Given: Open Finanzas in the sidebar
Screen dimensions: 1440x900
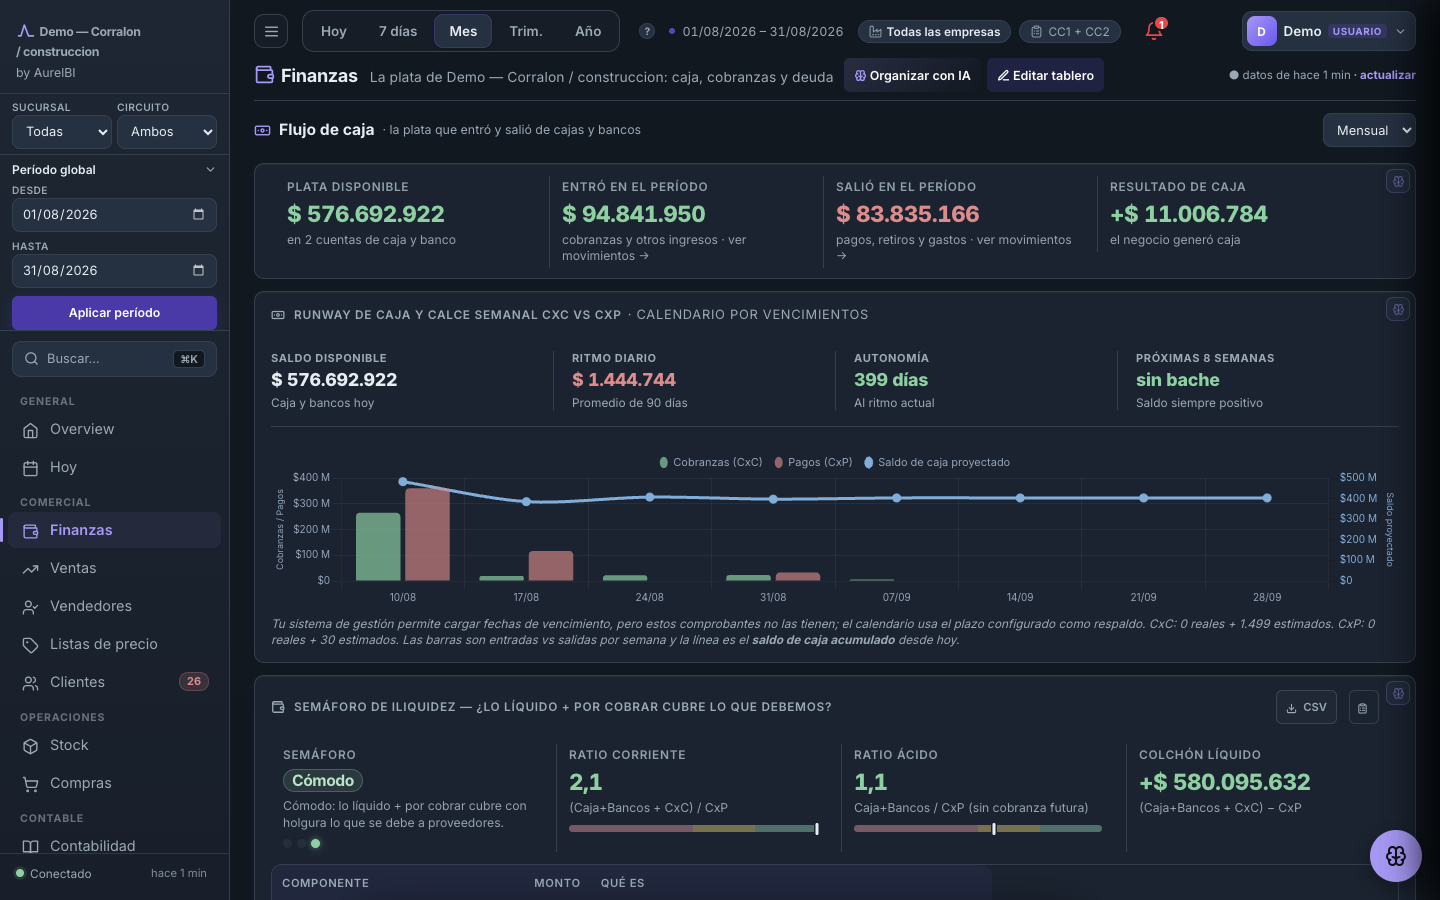Looking at the screenshot, I should 114,530.
